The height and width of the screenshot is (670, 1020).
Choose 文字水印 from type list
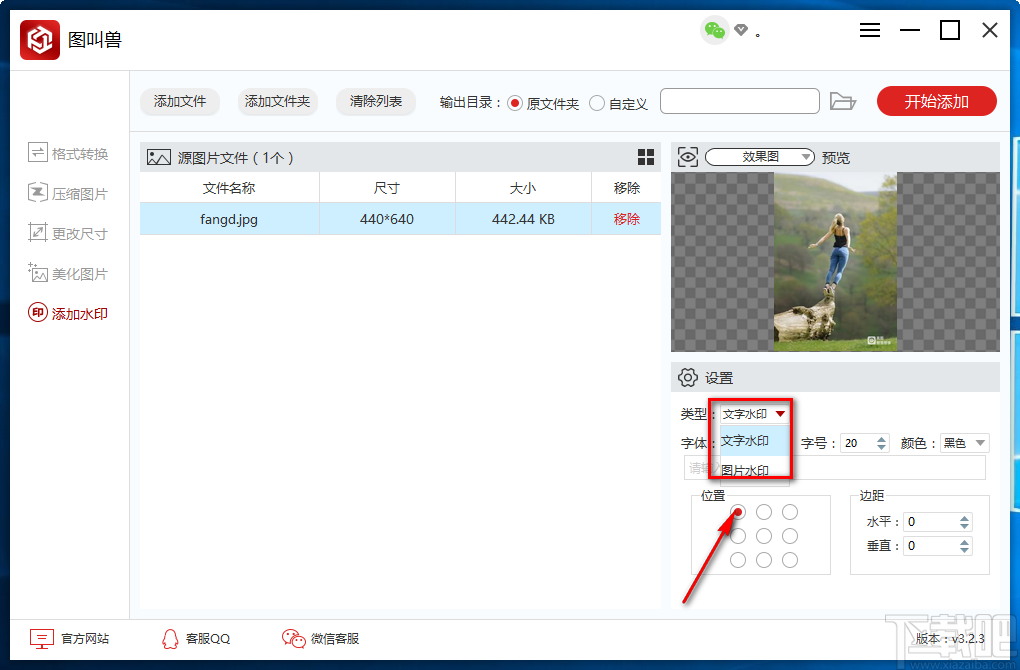[755, 440]
